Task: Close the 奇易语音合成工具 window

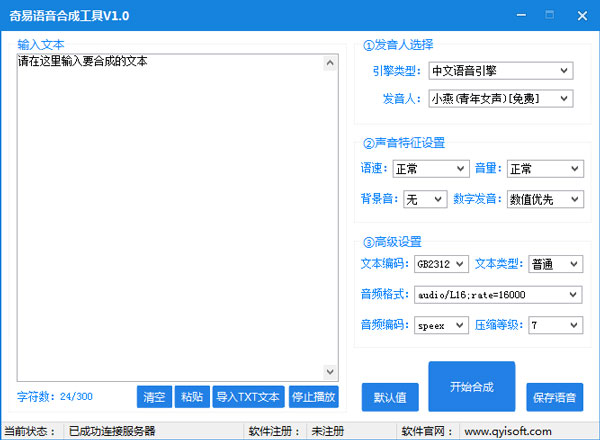Action: 582,15
